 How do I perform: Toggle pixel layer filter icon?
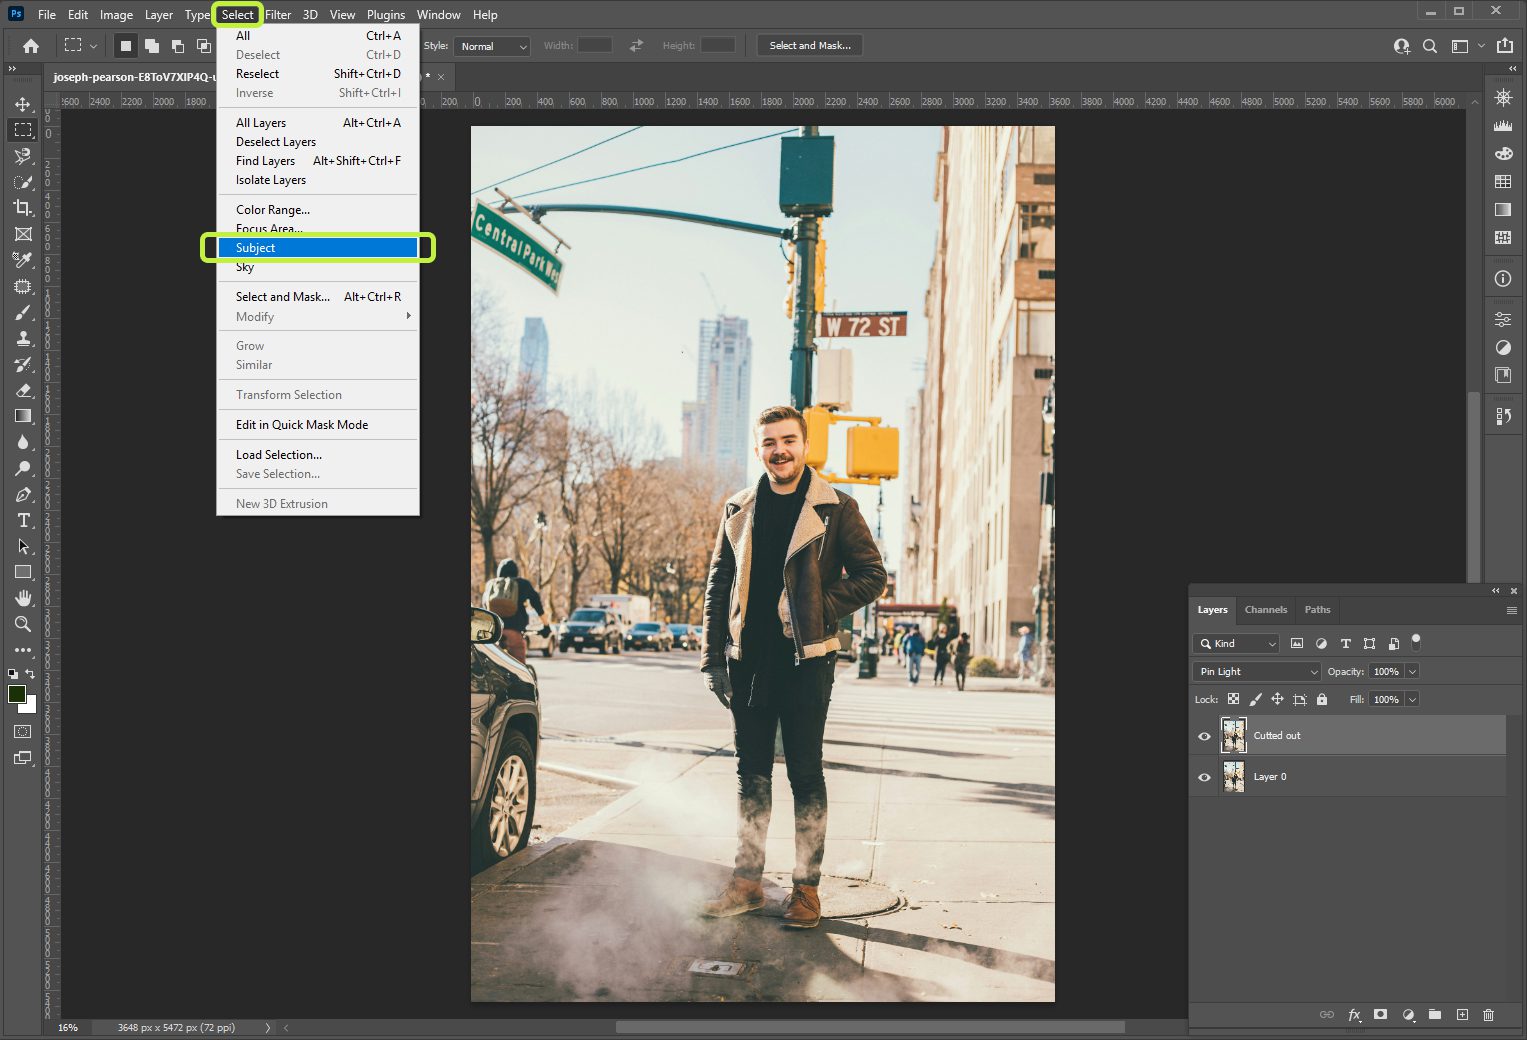pos(1297,643)
